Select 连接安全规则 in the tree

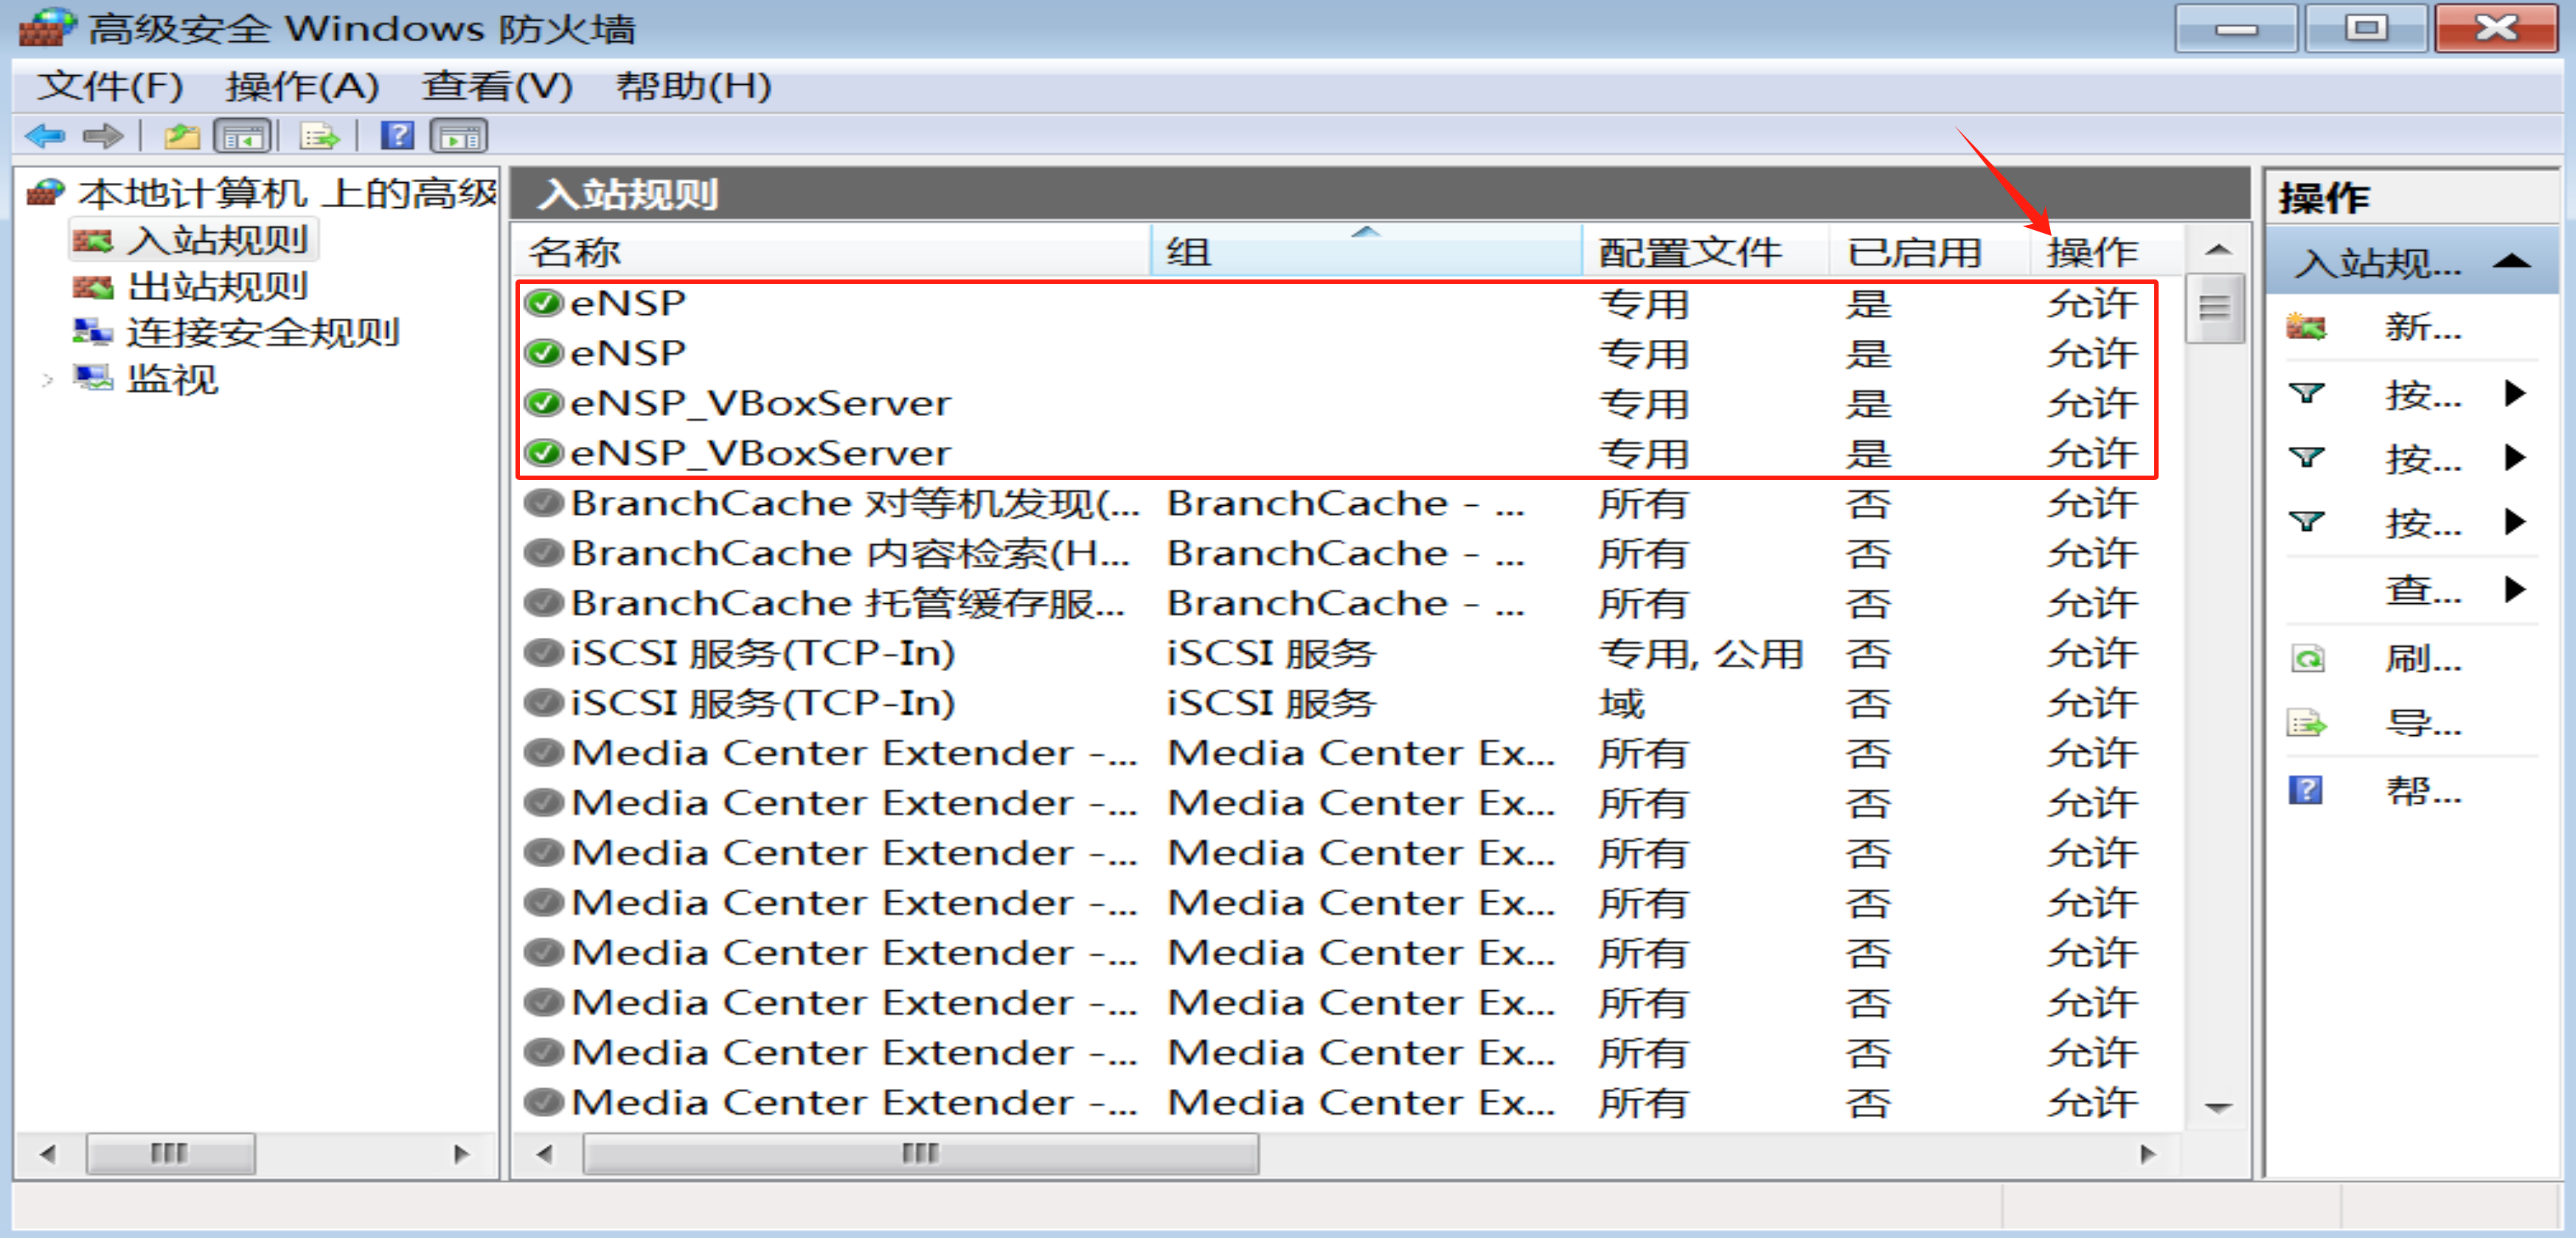pyautogui.click(x=262, y=333)
